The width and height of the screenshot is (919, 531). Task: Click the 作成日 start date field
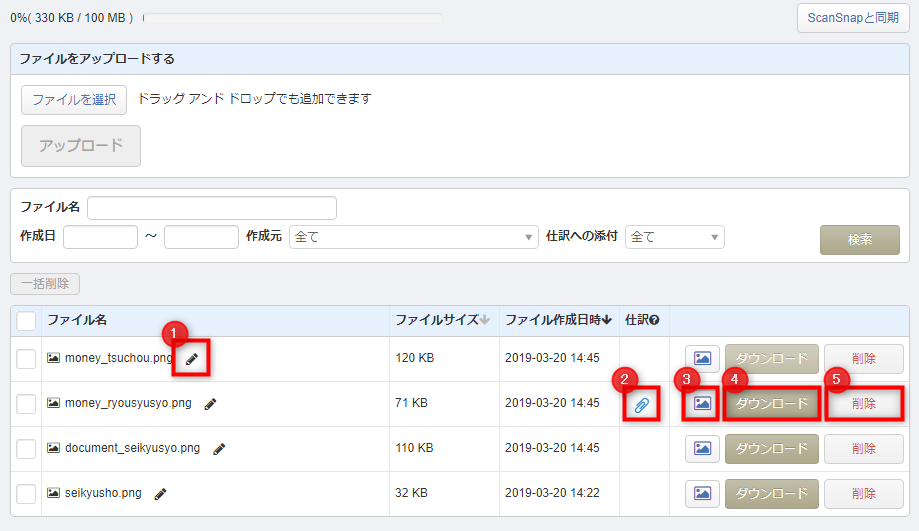[100, 237]
